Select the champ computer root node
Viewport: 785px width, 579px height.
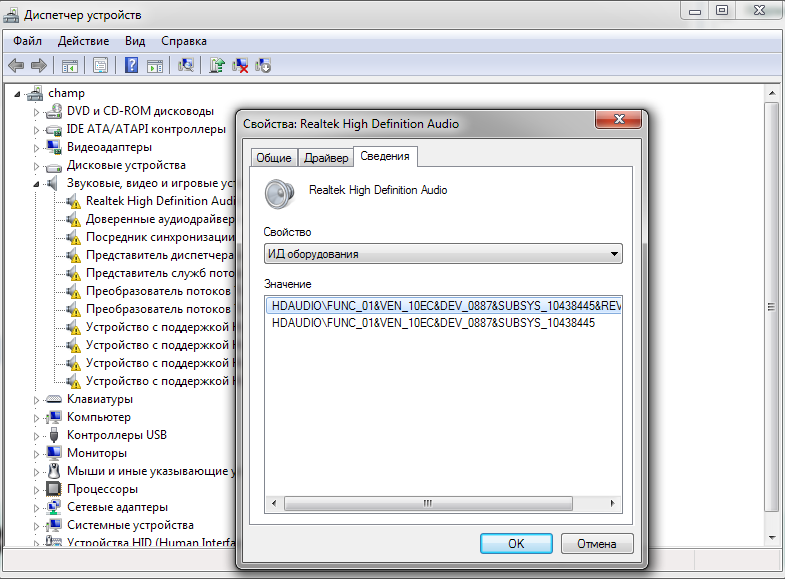(x=66, y=93)
